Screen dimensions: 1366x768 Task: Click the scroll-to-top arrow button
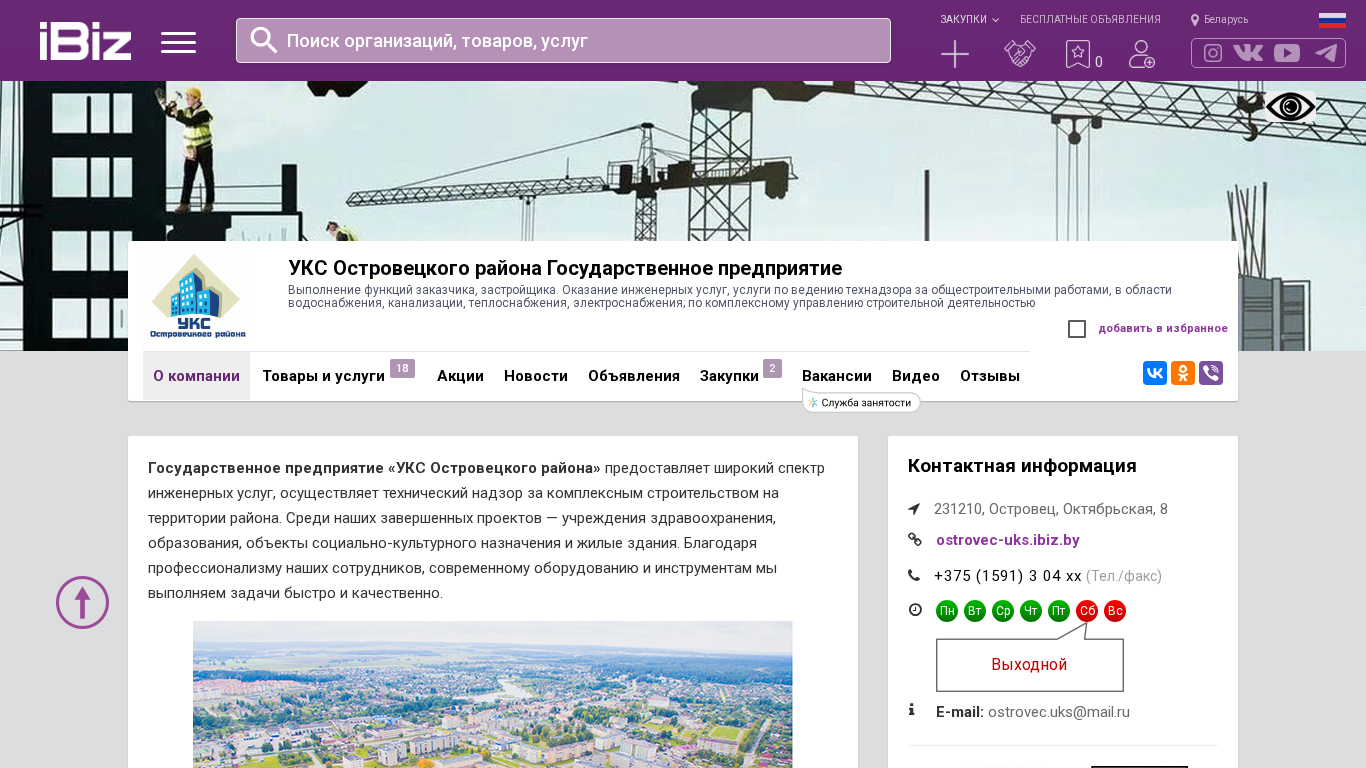[x=82, y=602]
